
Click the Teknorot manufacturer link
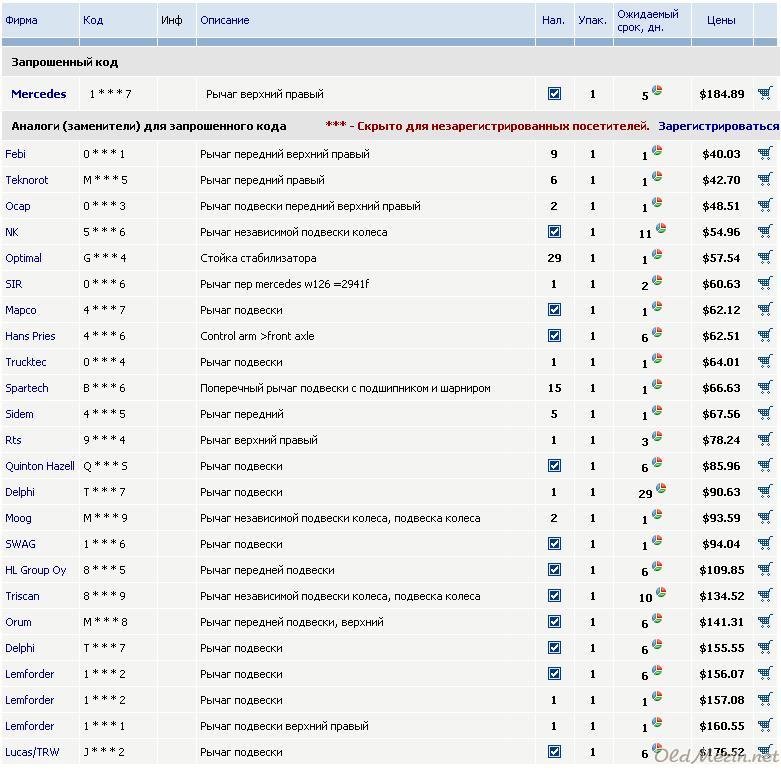click(x=27, y=180)
